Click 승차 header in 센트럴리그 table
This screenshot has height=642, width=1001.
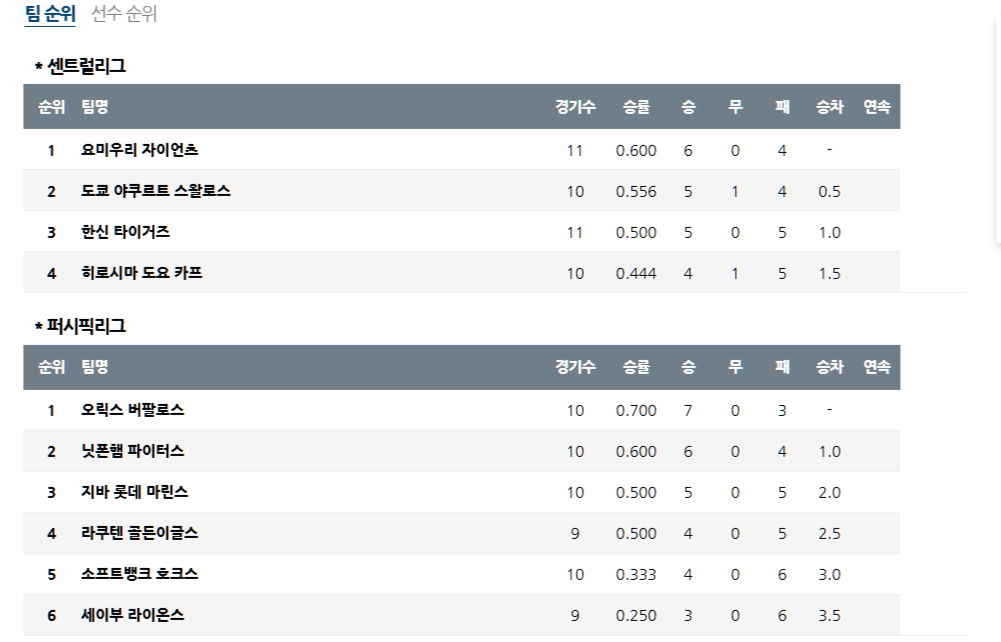tap(829, 106)
